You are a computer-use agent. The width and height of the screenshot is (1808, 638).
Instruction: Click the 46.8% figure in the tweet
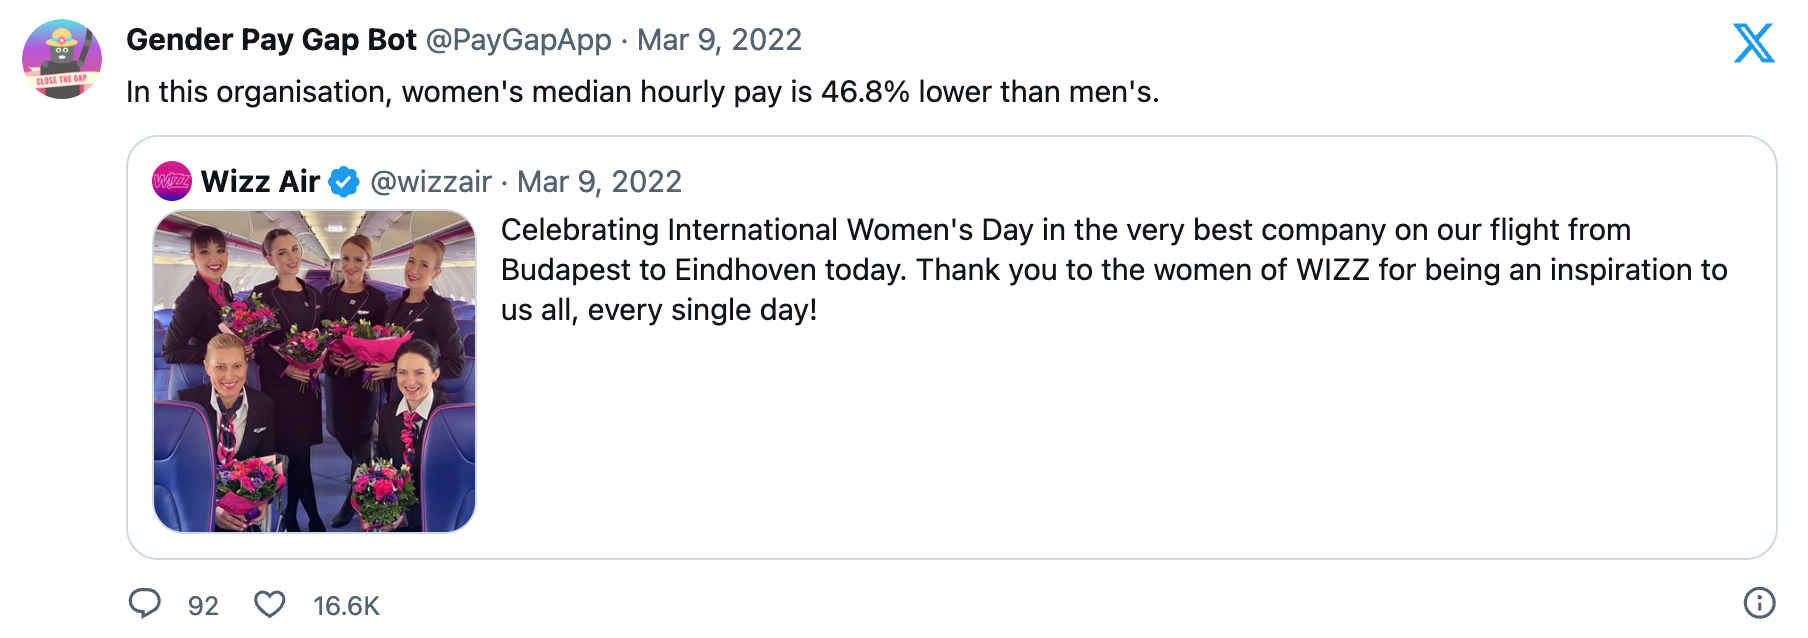click(865, 92)
